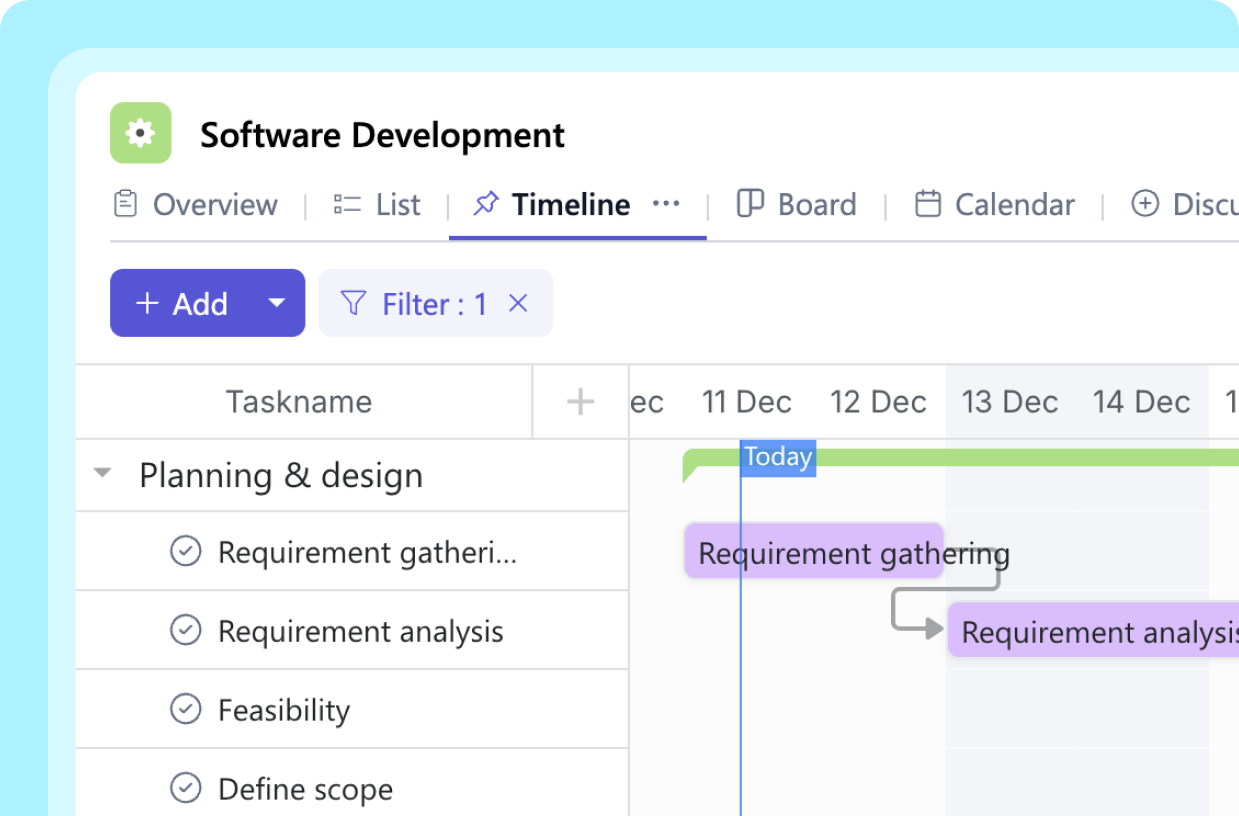Click the Calendar view icon
This screenshot has height=816, width=1239.
pos(928,203)
